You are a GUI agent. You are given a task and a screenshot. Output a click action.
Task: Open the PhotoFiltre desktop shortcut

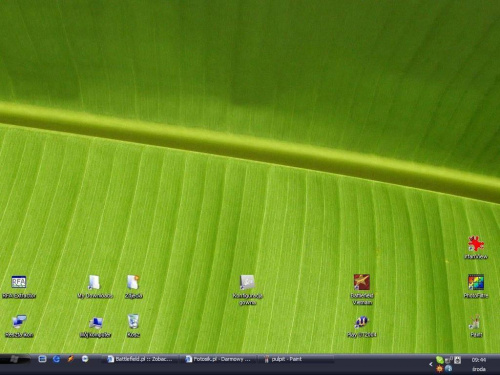pos(476,286)
